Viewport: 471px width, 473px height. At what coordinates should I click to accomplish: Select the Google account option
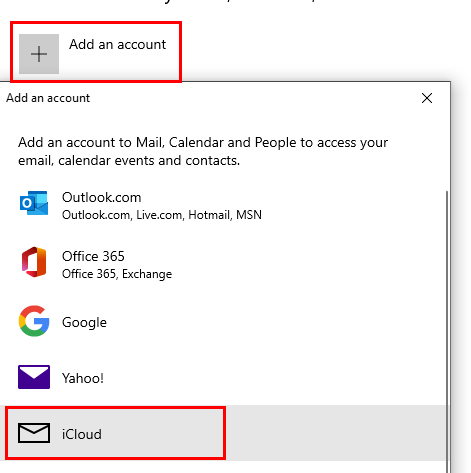coord(223,322)
